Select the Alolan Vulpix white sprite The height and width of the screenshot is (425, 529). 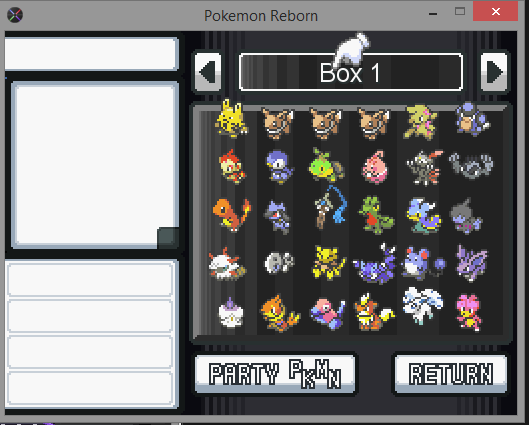[423, 306]
